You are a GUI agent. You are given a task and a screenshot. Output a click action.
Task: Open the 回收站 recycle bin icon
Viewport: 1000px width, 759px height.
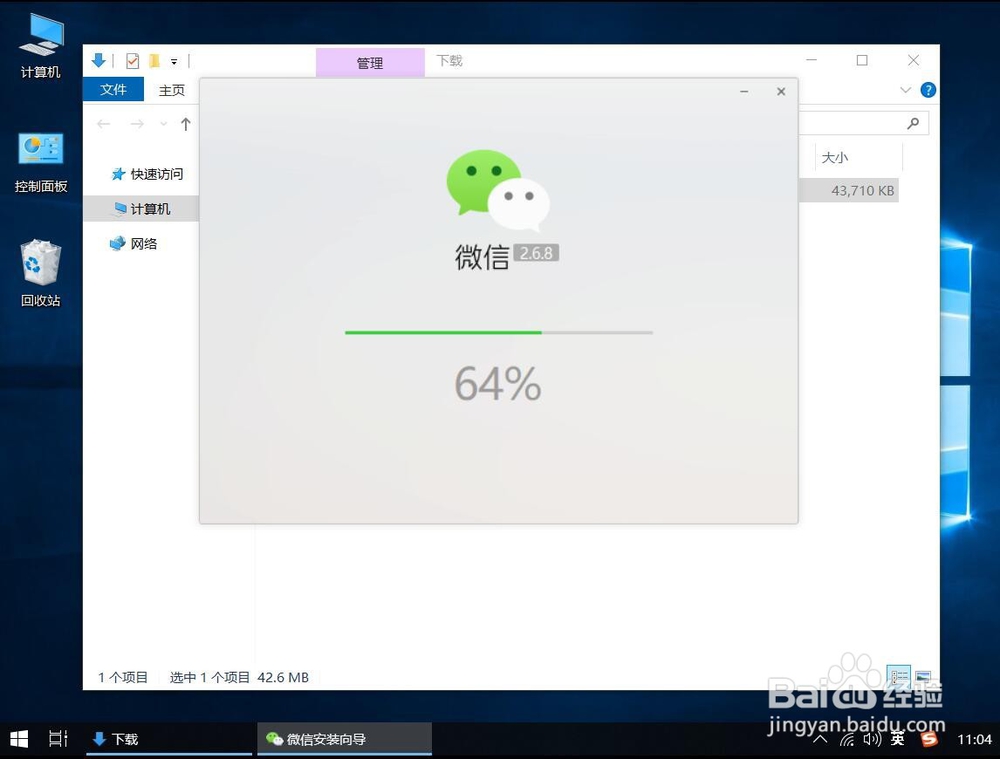(41, 273)
